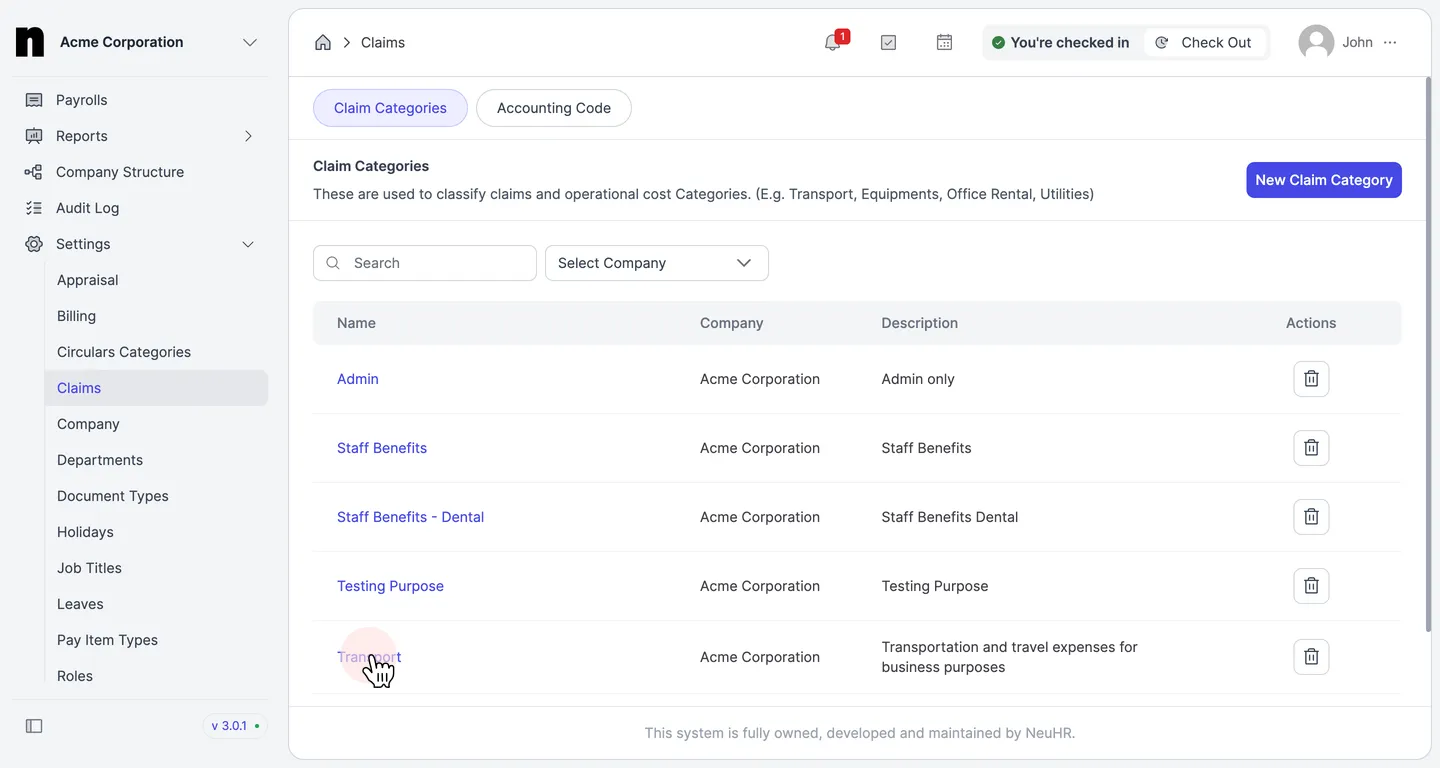The height and width of the screenshot is (768, 1440).
Task: Click the Company column header
Action: tap(731, 323)
